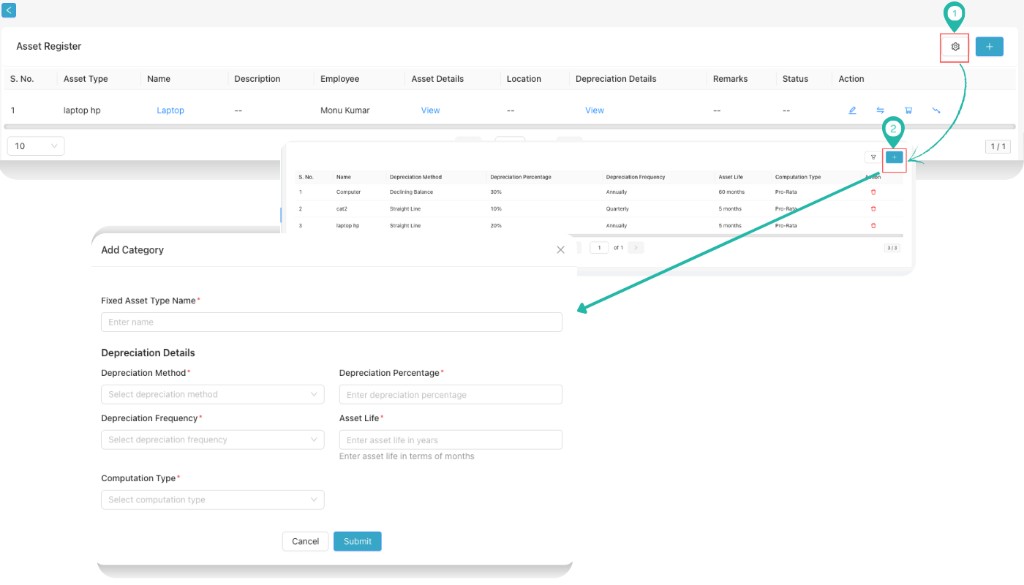This screenshot has width=1024, height=585.
Task: Delete the laptop hp category entry
Action: [873, 225]
